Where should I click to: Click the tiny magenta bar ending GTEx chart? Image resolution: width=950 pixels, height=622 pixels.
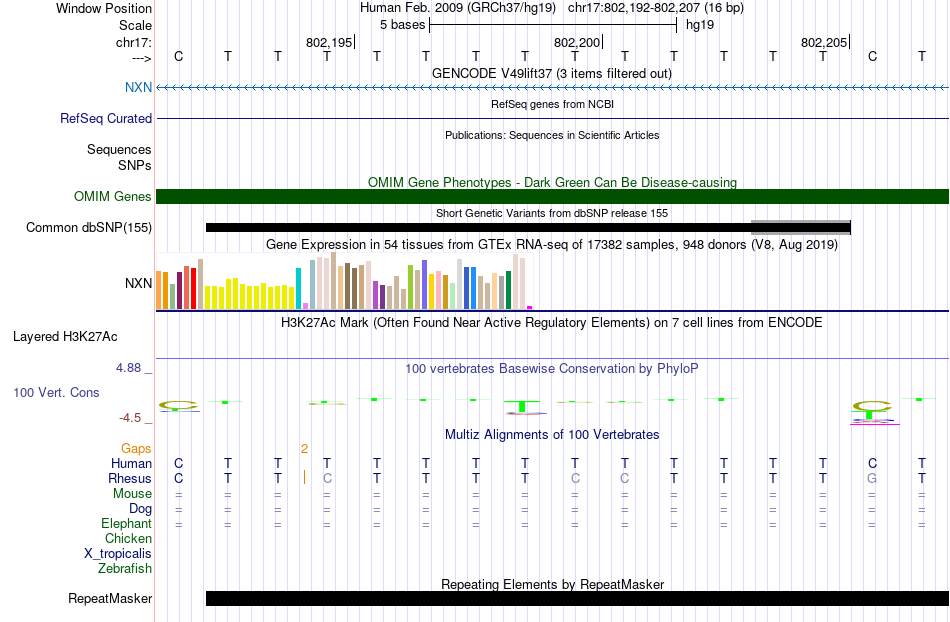530,308
